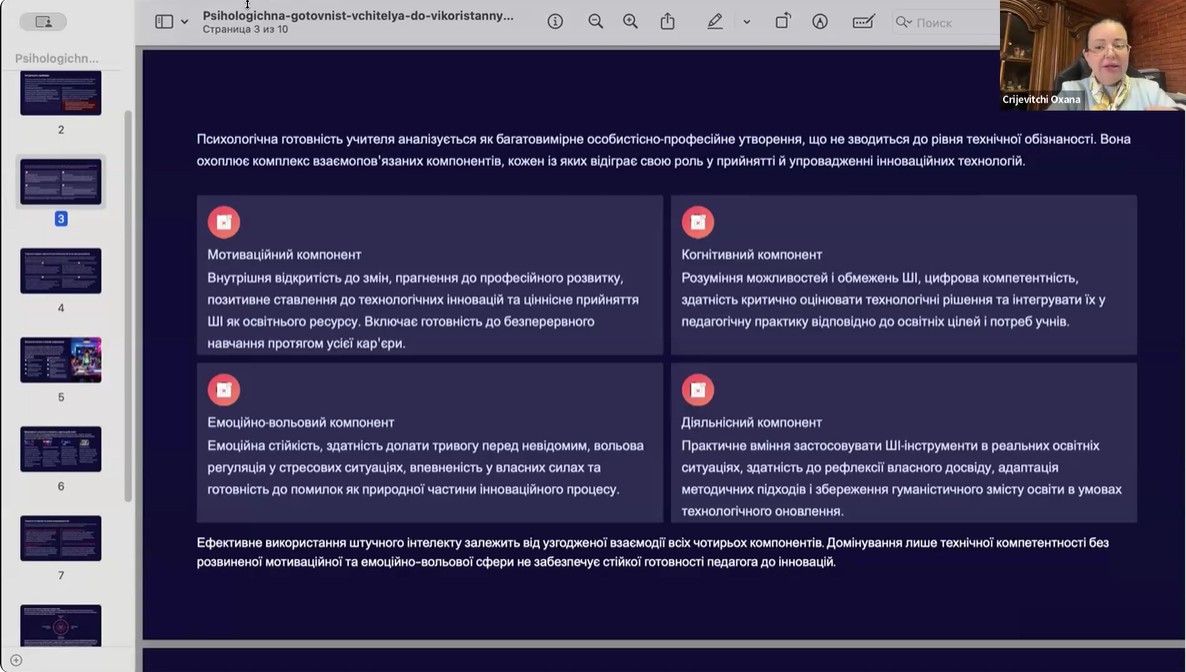Click the Crijevitchi Oxana video tile
The width and height of the screenshot is (1186, 672).
(1092, 55)
